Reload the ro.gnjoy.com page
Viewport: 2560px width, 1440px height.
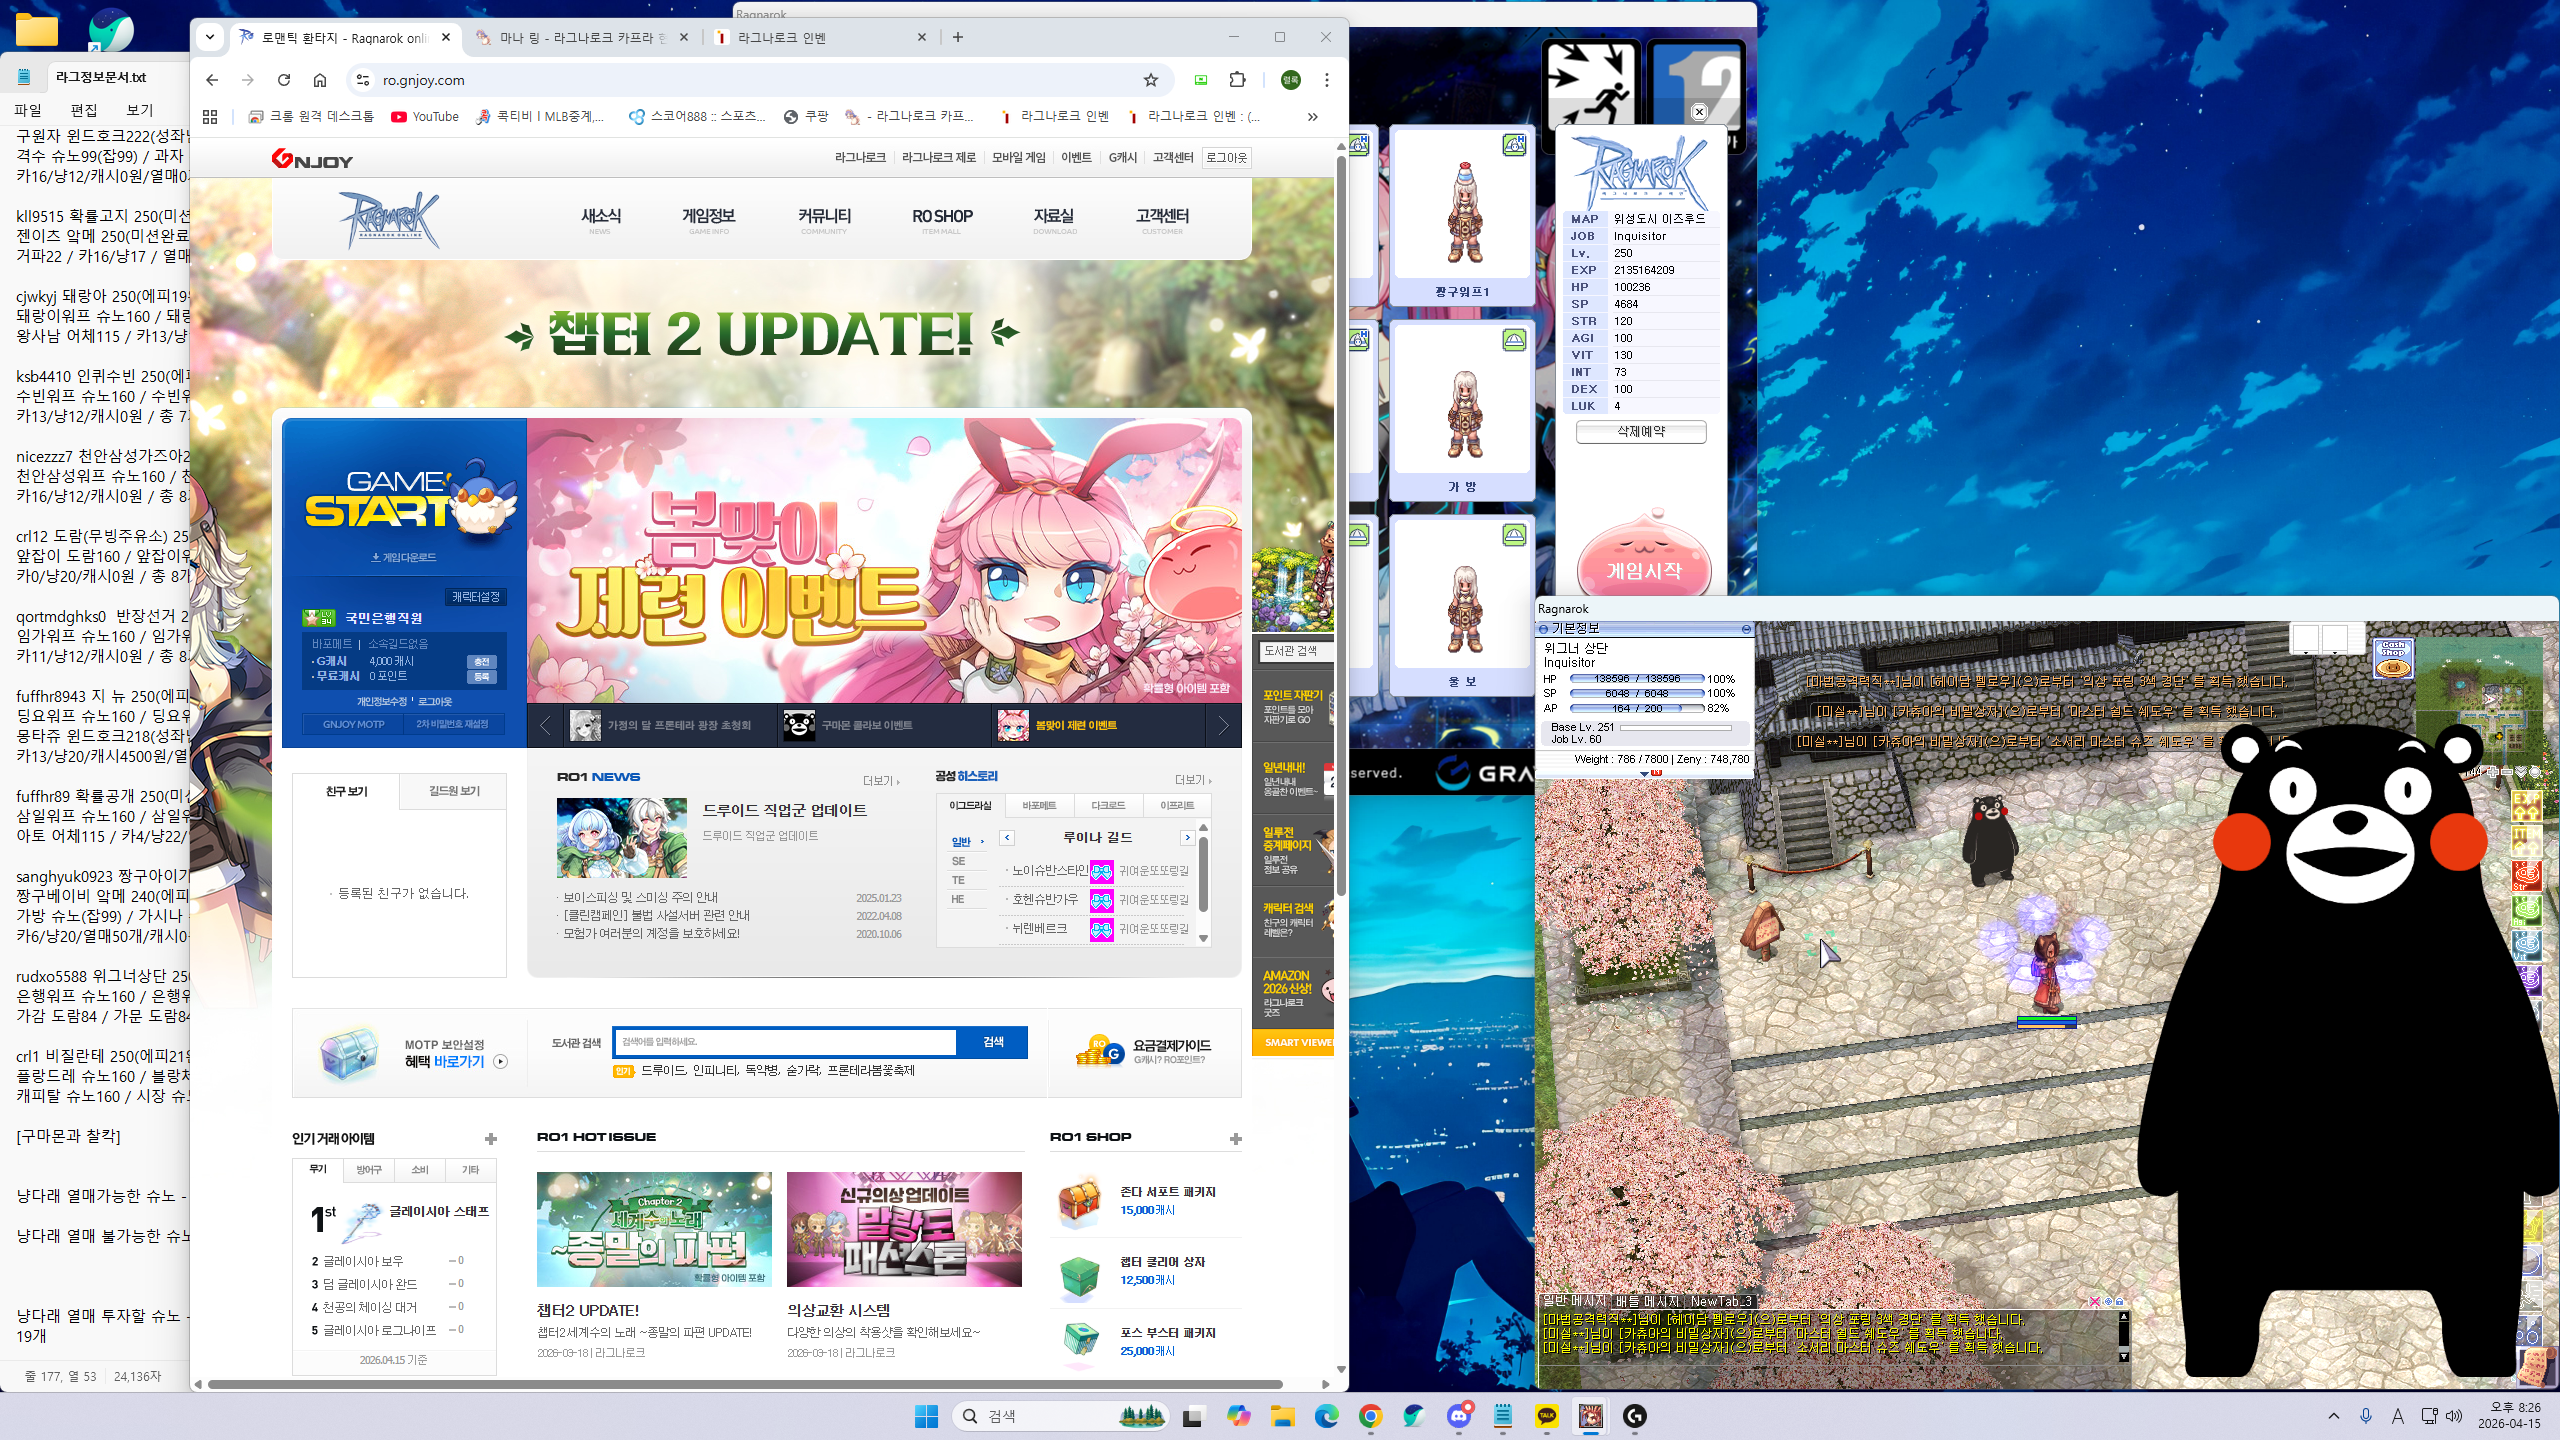[284, 80]
